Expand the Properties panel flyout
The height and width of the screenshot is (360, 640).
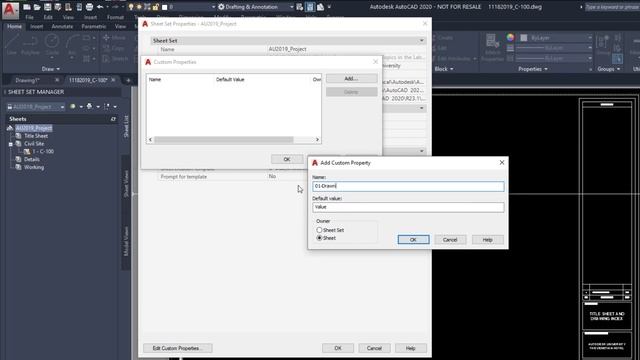coord(533,69)
